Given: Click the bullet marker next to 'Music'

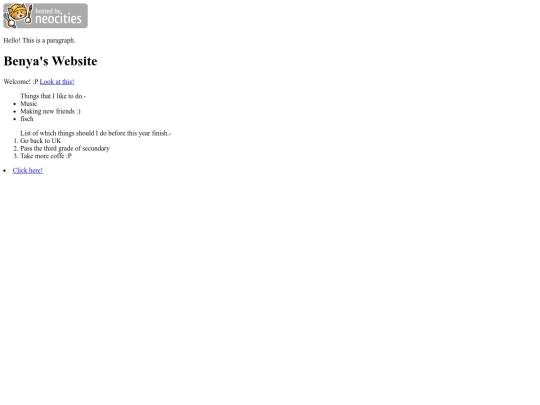Looking at the screenshot, I should 14,104.
